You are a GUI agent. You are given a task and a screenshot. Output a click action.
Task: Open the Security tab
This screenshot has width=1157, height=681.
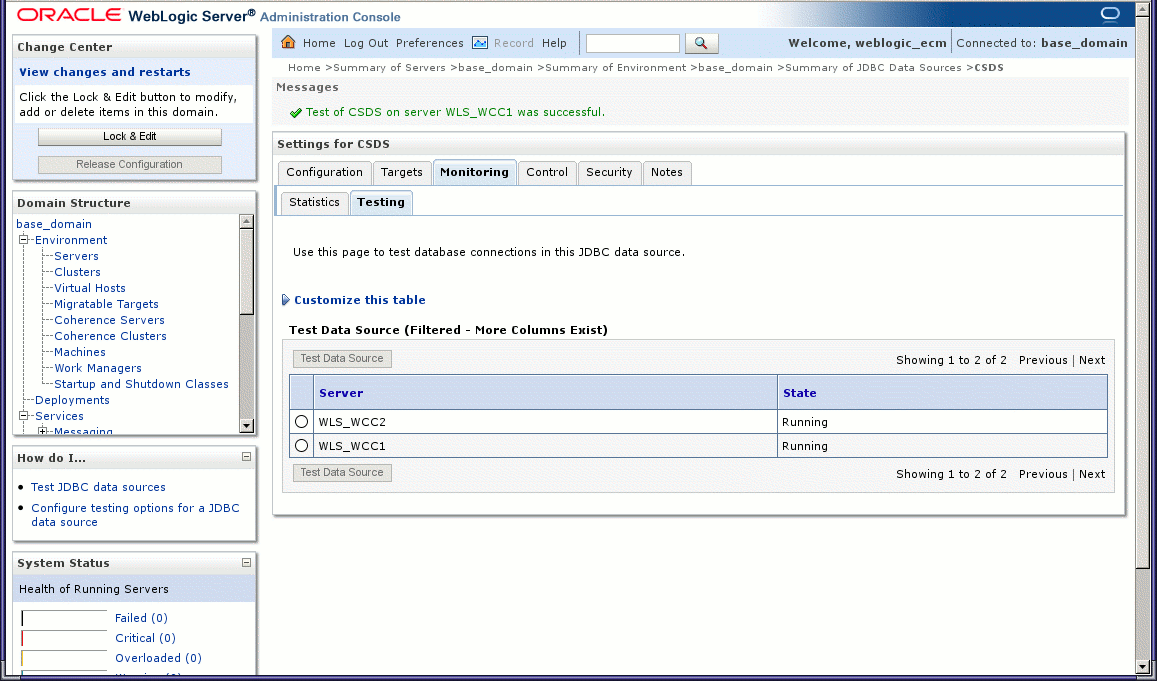click(x=609, y=172)
